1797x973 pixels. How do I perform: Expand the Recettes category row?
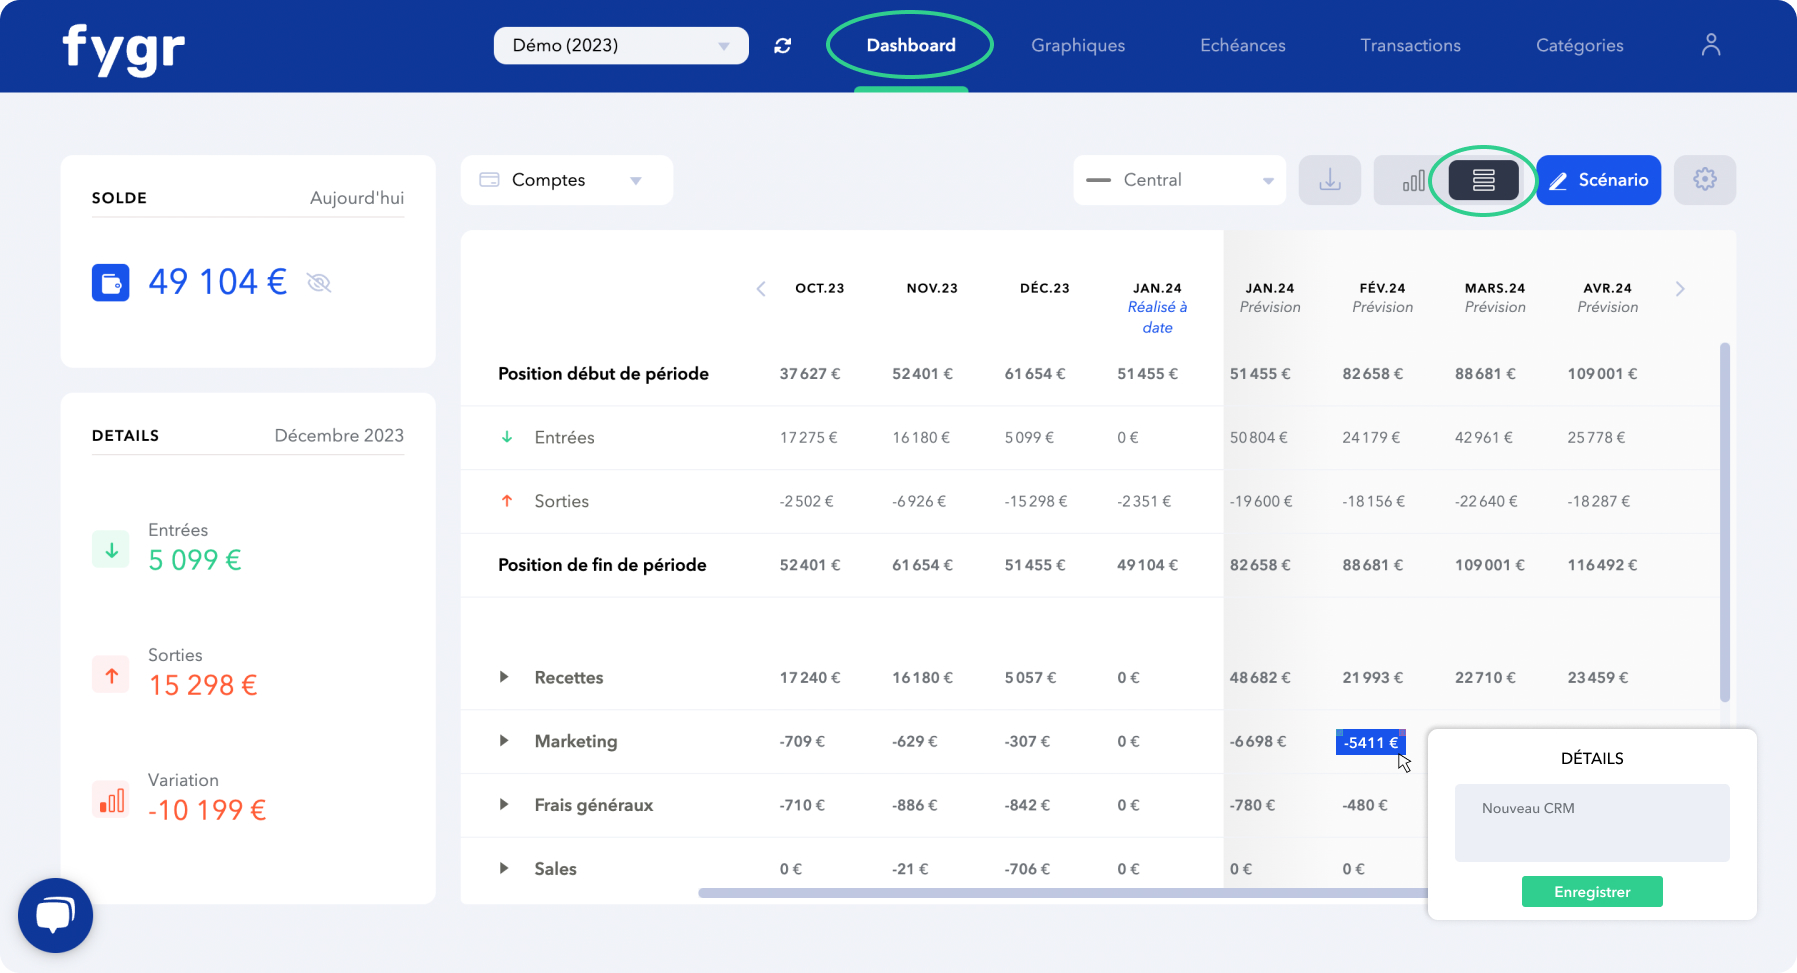point(503,677)
